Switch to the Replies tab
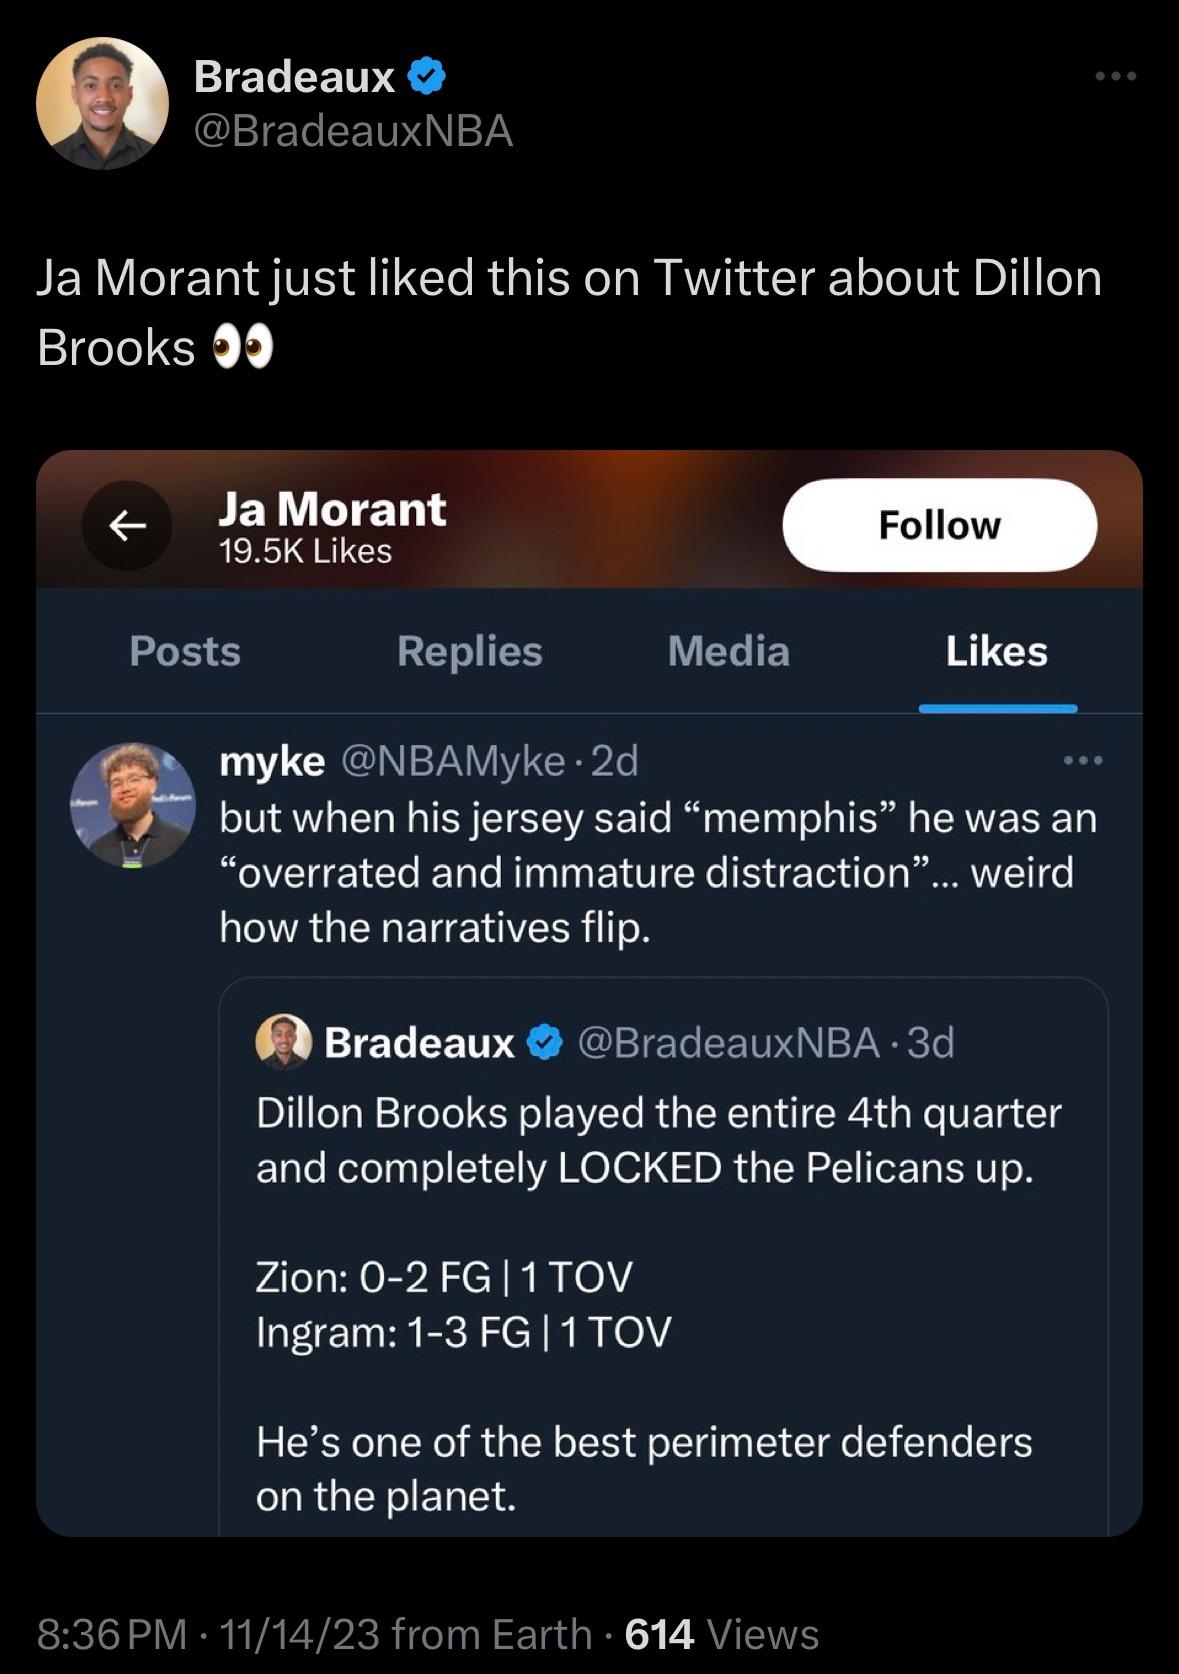Viewport: 1179px width, 1674px height. [469, 652]
